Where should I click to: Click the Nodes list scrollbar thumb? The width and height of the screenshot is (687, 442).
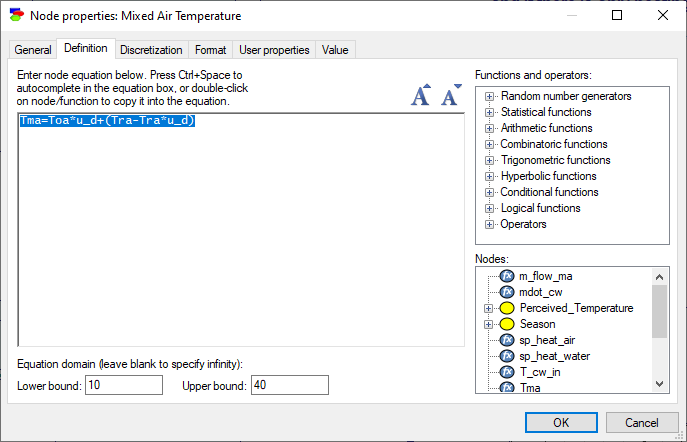[x=659, y=312]
